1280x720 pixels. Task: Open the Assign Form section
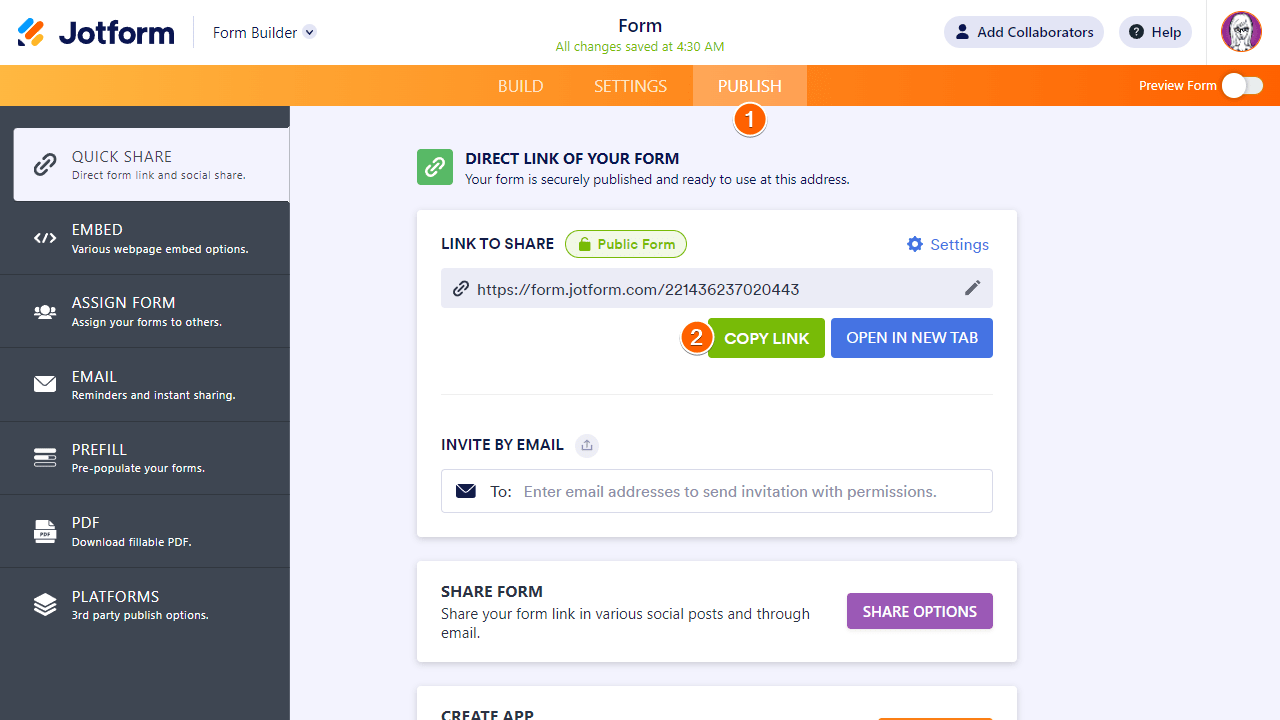(x=145, y=311)
